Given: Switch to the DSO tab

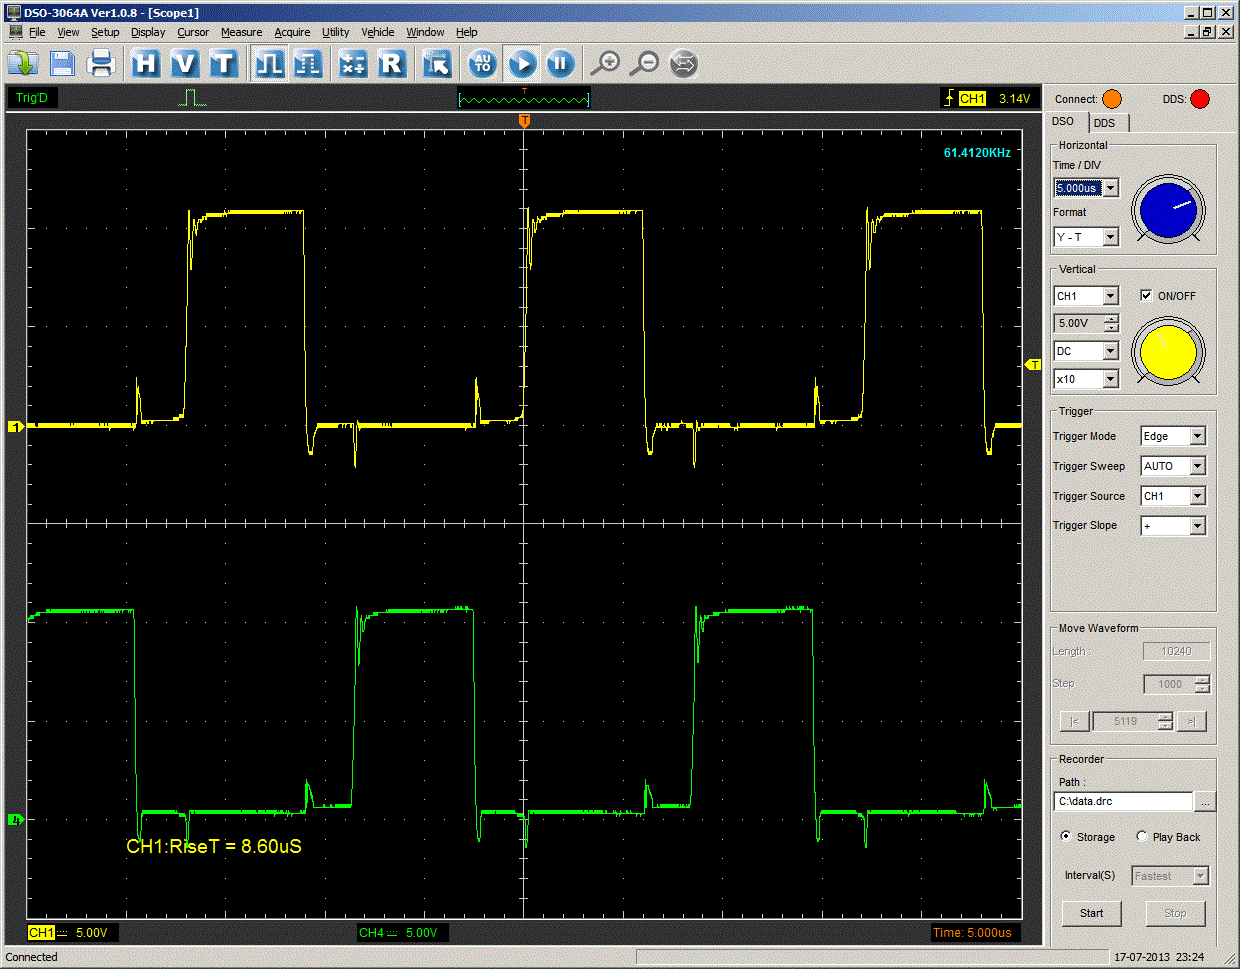Looking at the screenshot, I should click(1064, 121).
